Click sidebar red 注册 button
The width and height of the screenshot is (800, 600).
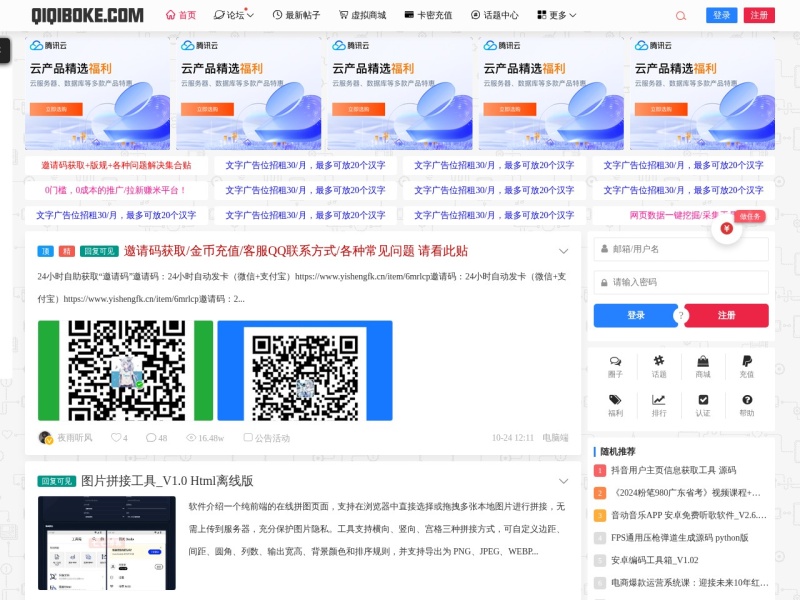[x=727, y=315]
